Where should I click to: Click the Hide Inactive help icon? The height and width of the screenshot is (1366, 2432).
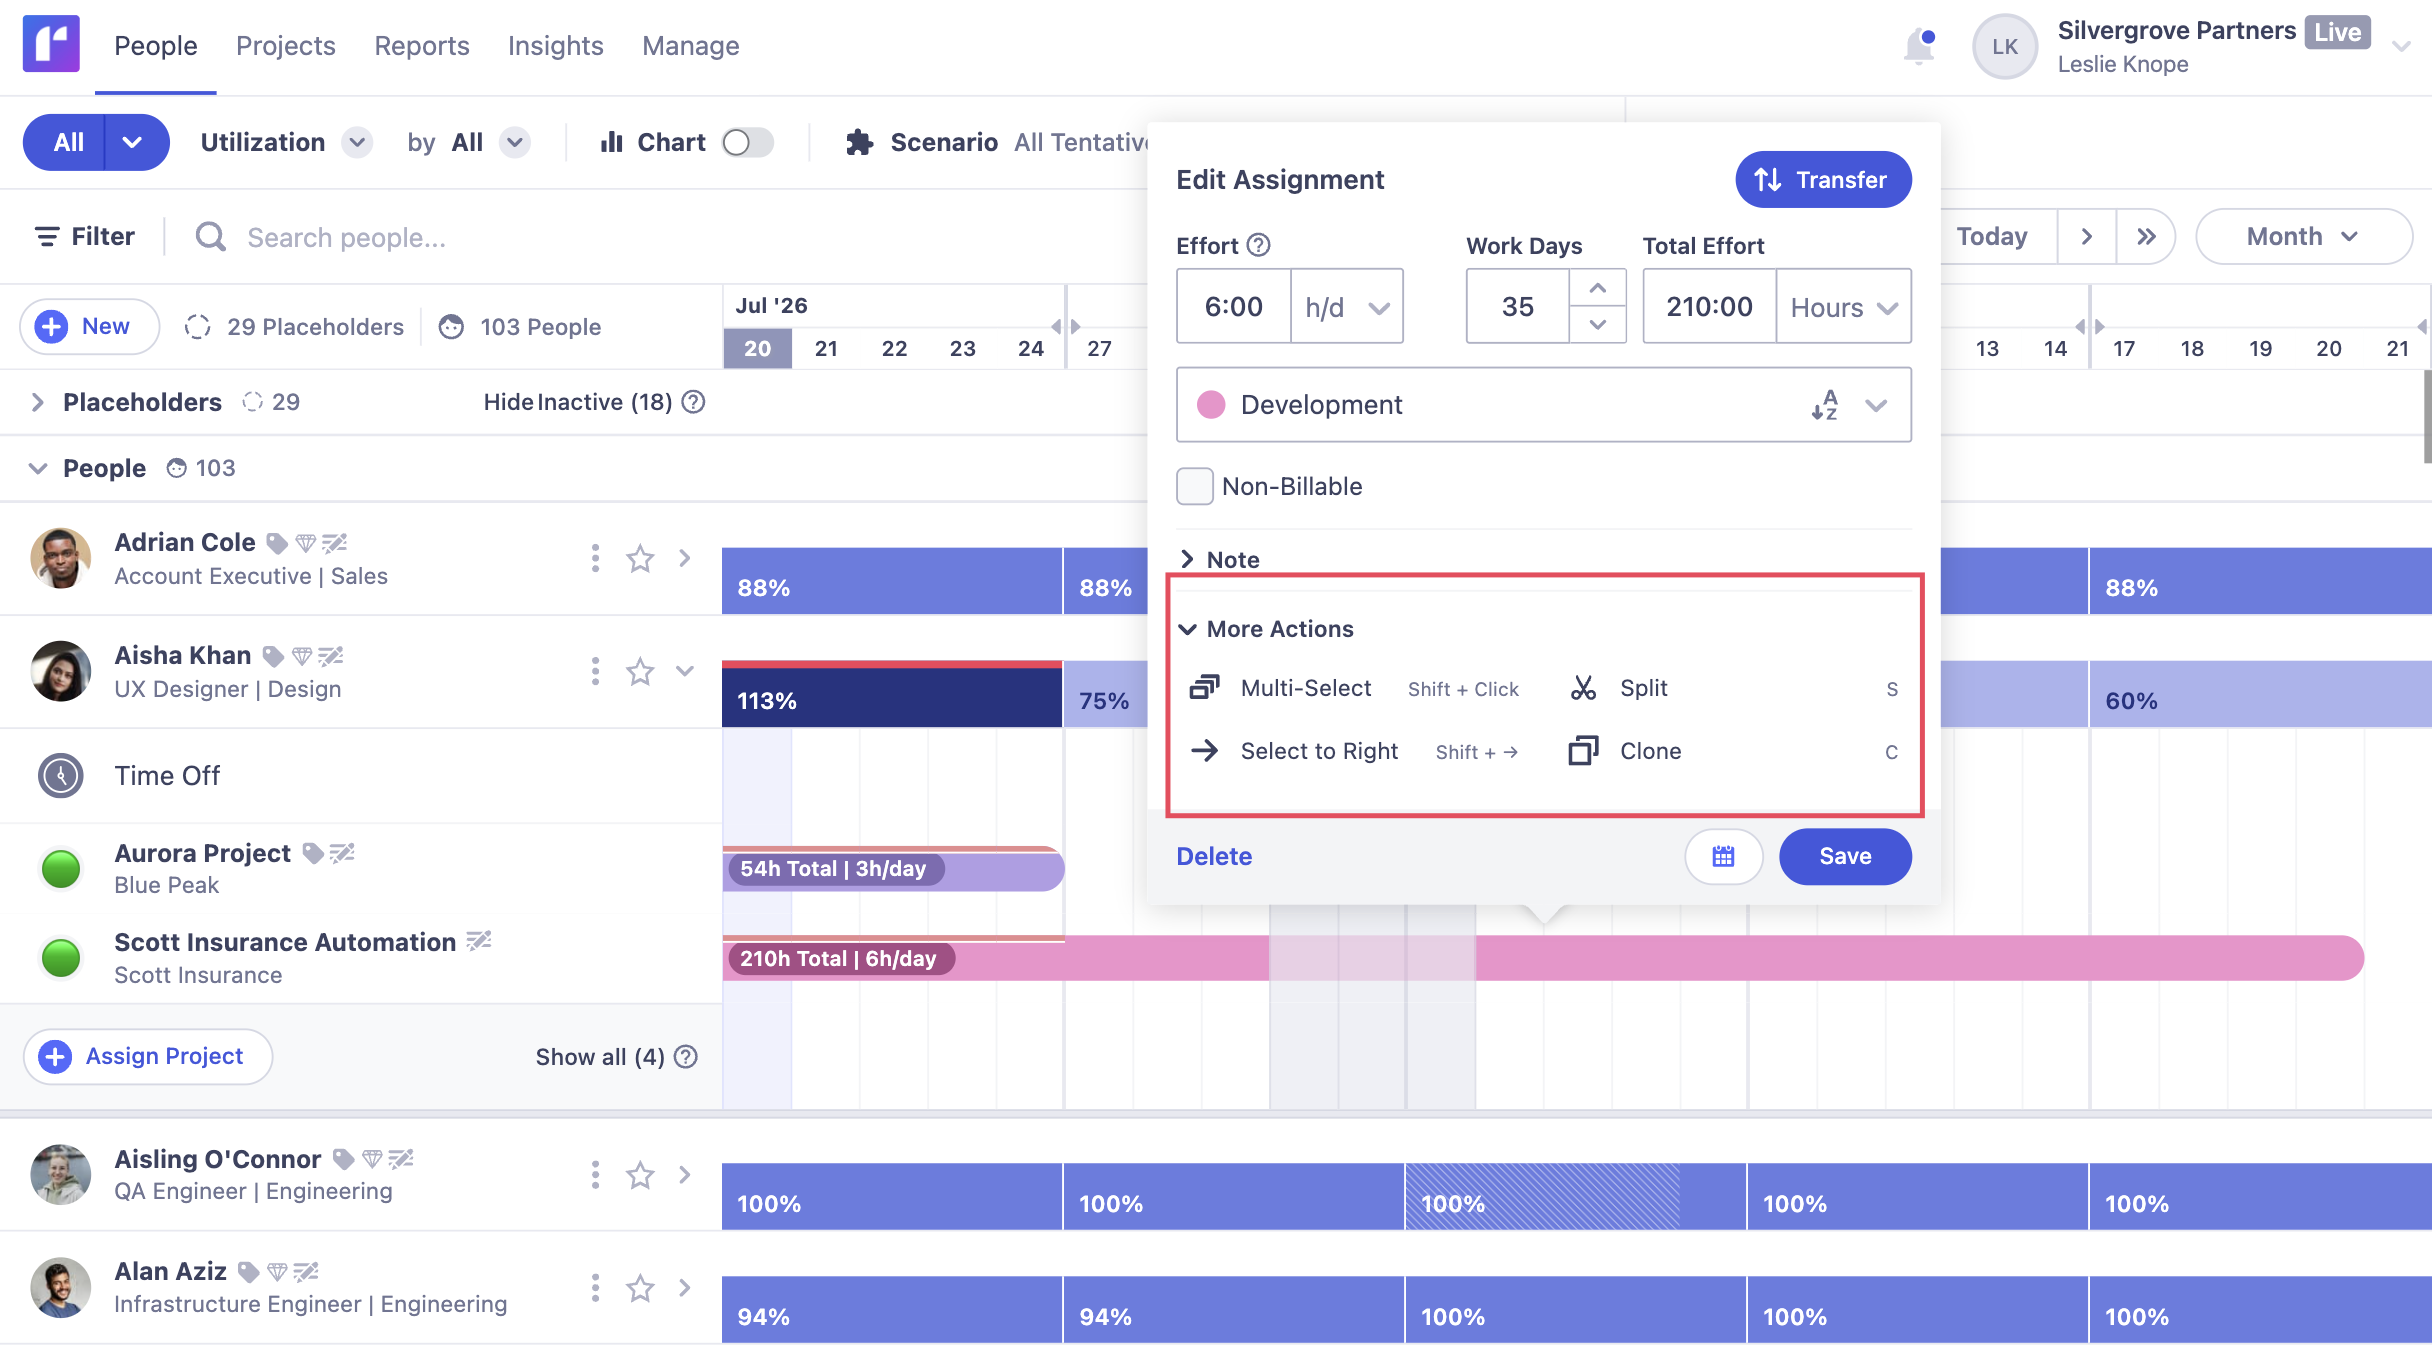693,402
